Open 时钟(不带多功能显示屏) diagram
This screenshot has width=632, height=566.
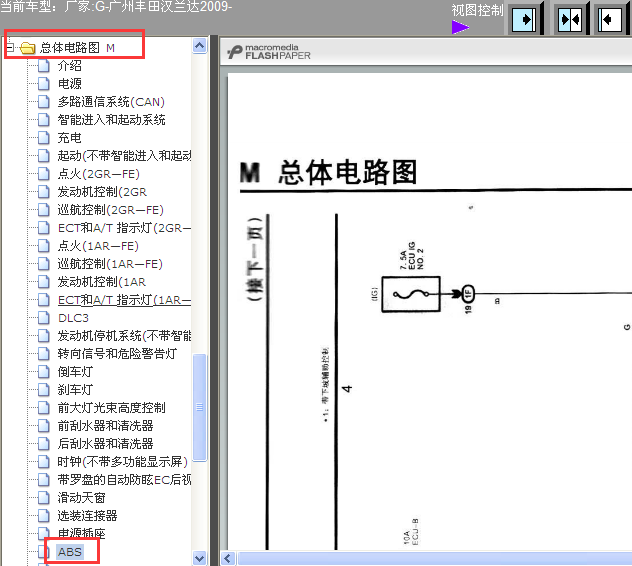[x=123, y=462]
